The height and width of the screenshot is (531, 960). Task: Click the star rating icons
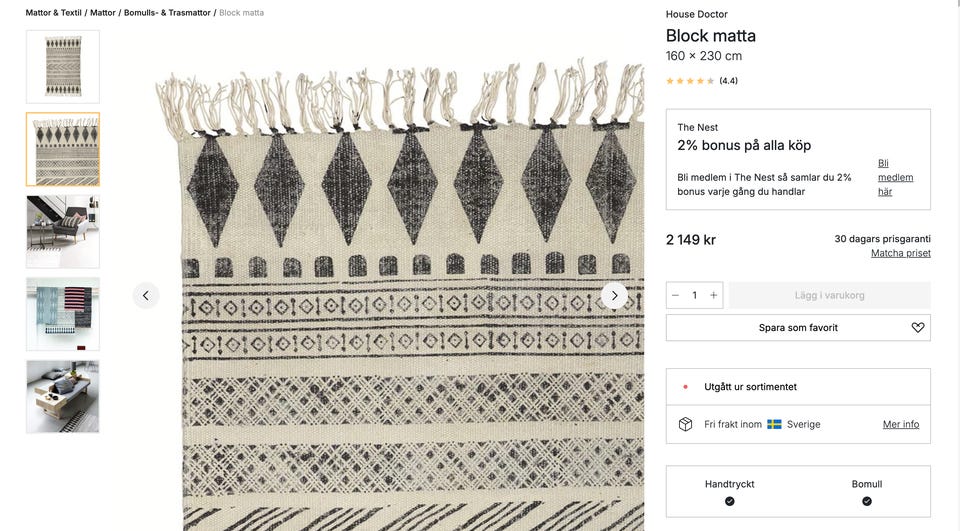(x=690, y=81)
